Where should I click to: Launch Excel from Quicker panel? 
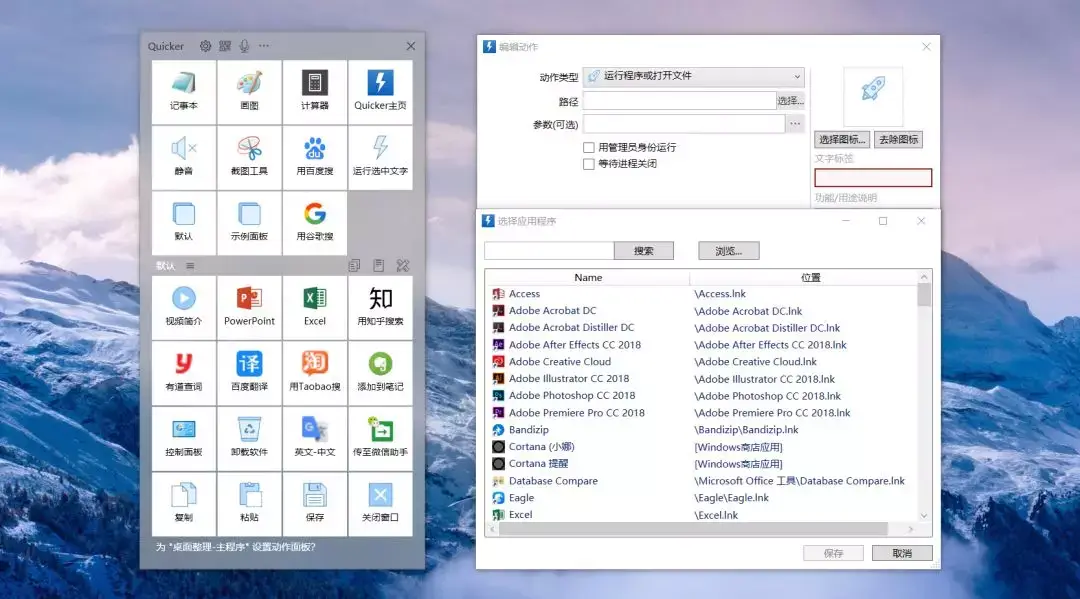315,308
